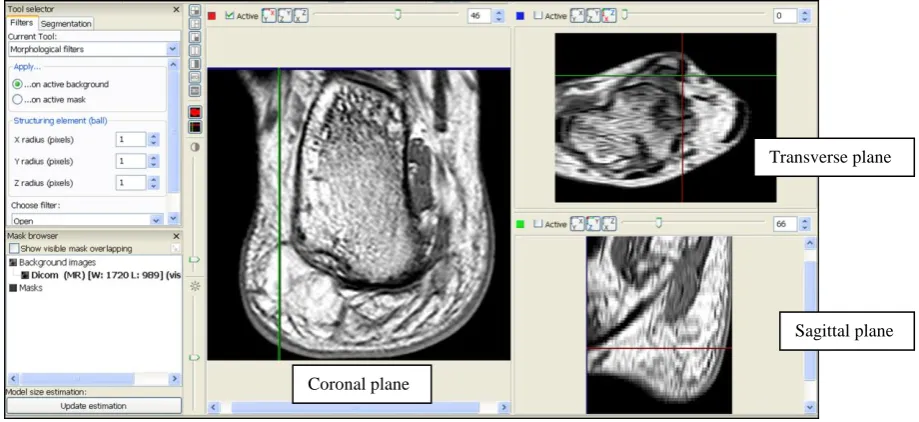Set XY orientation in the green view
Screen dimensions: 919x422
(x=577, y=224)
